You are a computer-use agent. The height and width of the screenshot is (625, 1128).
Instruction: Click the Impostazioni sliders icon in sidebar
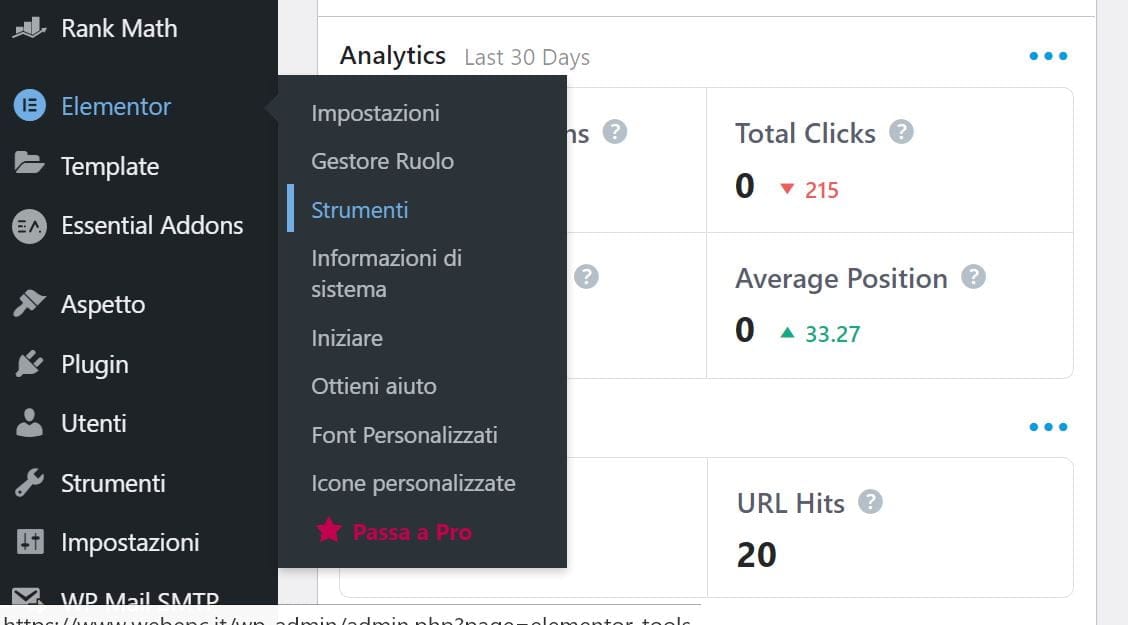[x=30, y=542]
